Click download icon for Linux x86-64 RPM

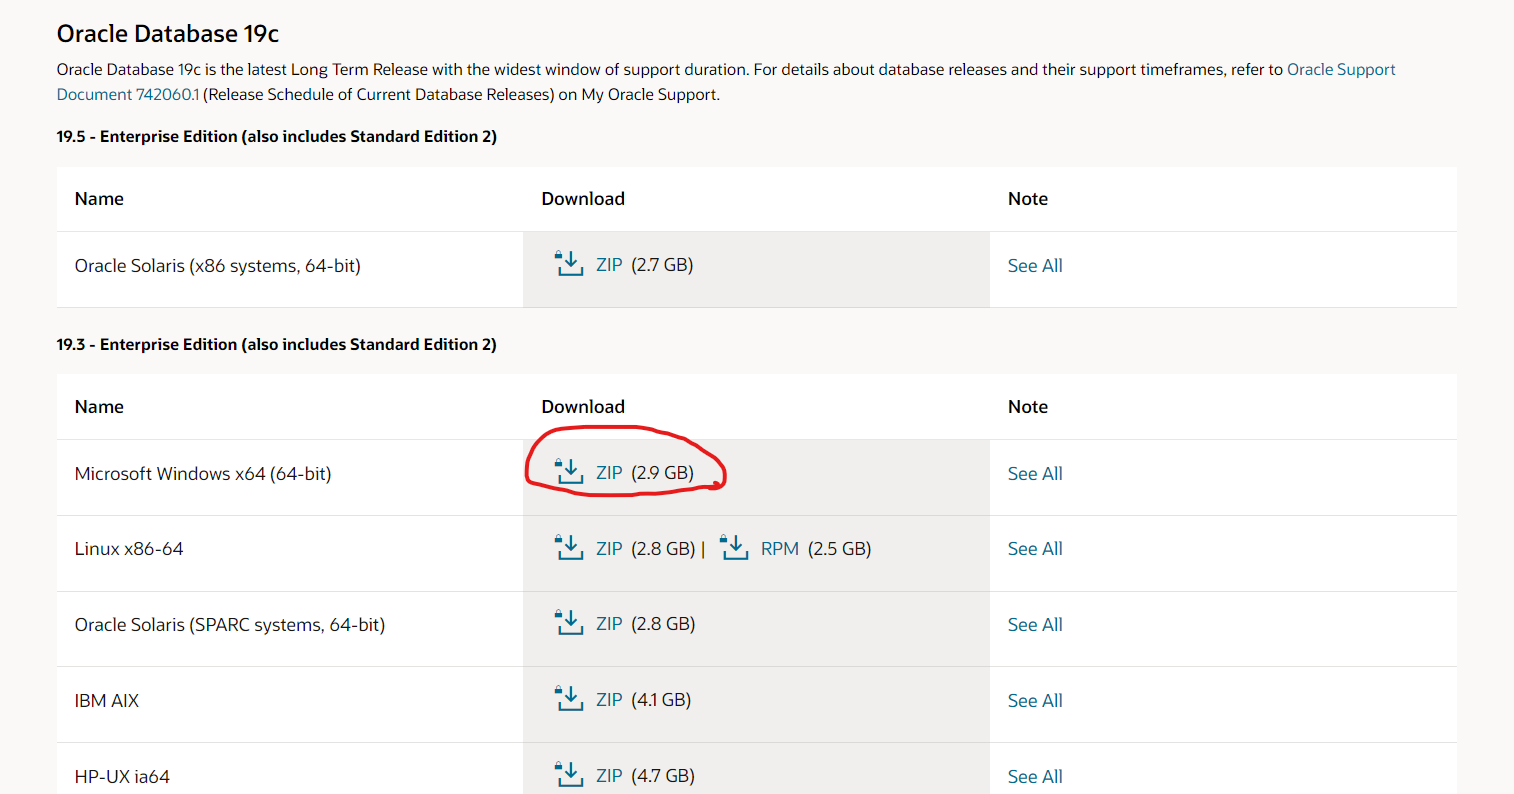[734, 548]
